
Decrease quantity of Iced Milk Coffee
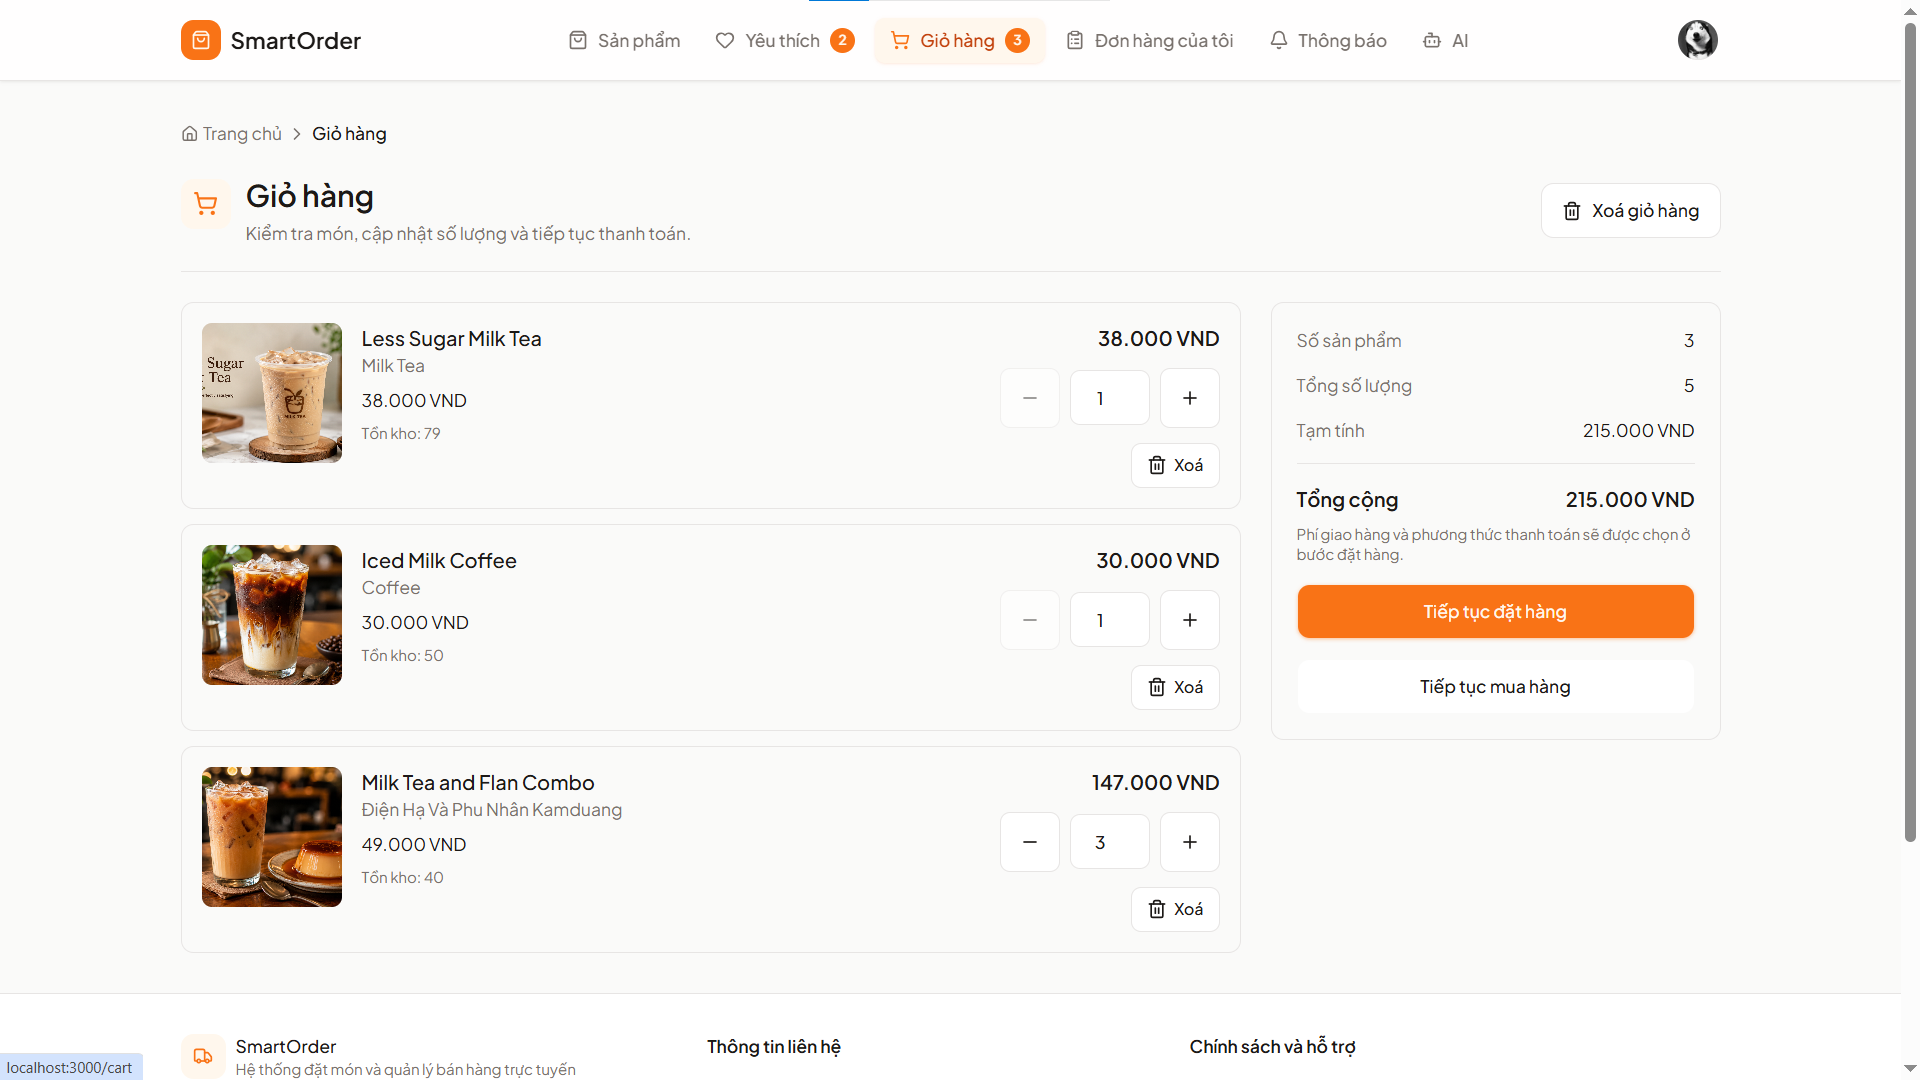coord(1029,620)
